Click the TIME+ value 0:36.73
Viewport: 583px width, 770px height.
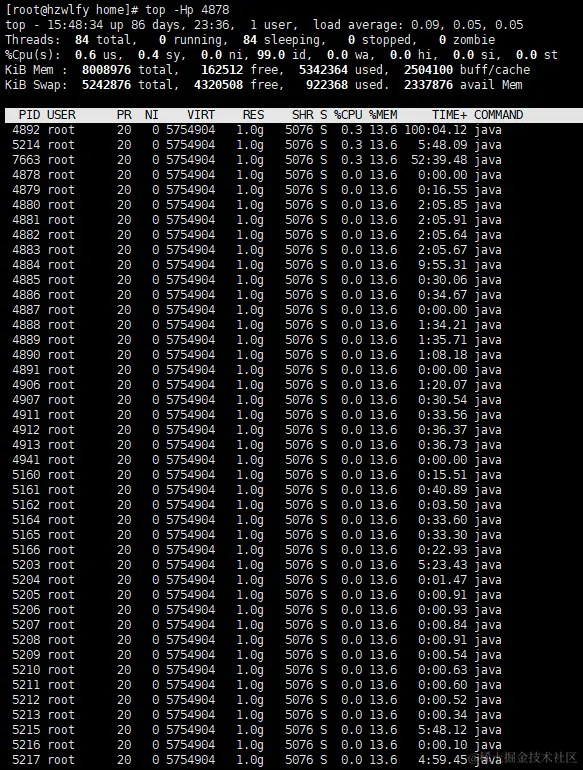click(443, 444)
